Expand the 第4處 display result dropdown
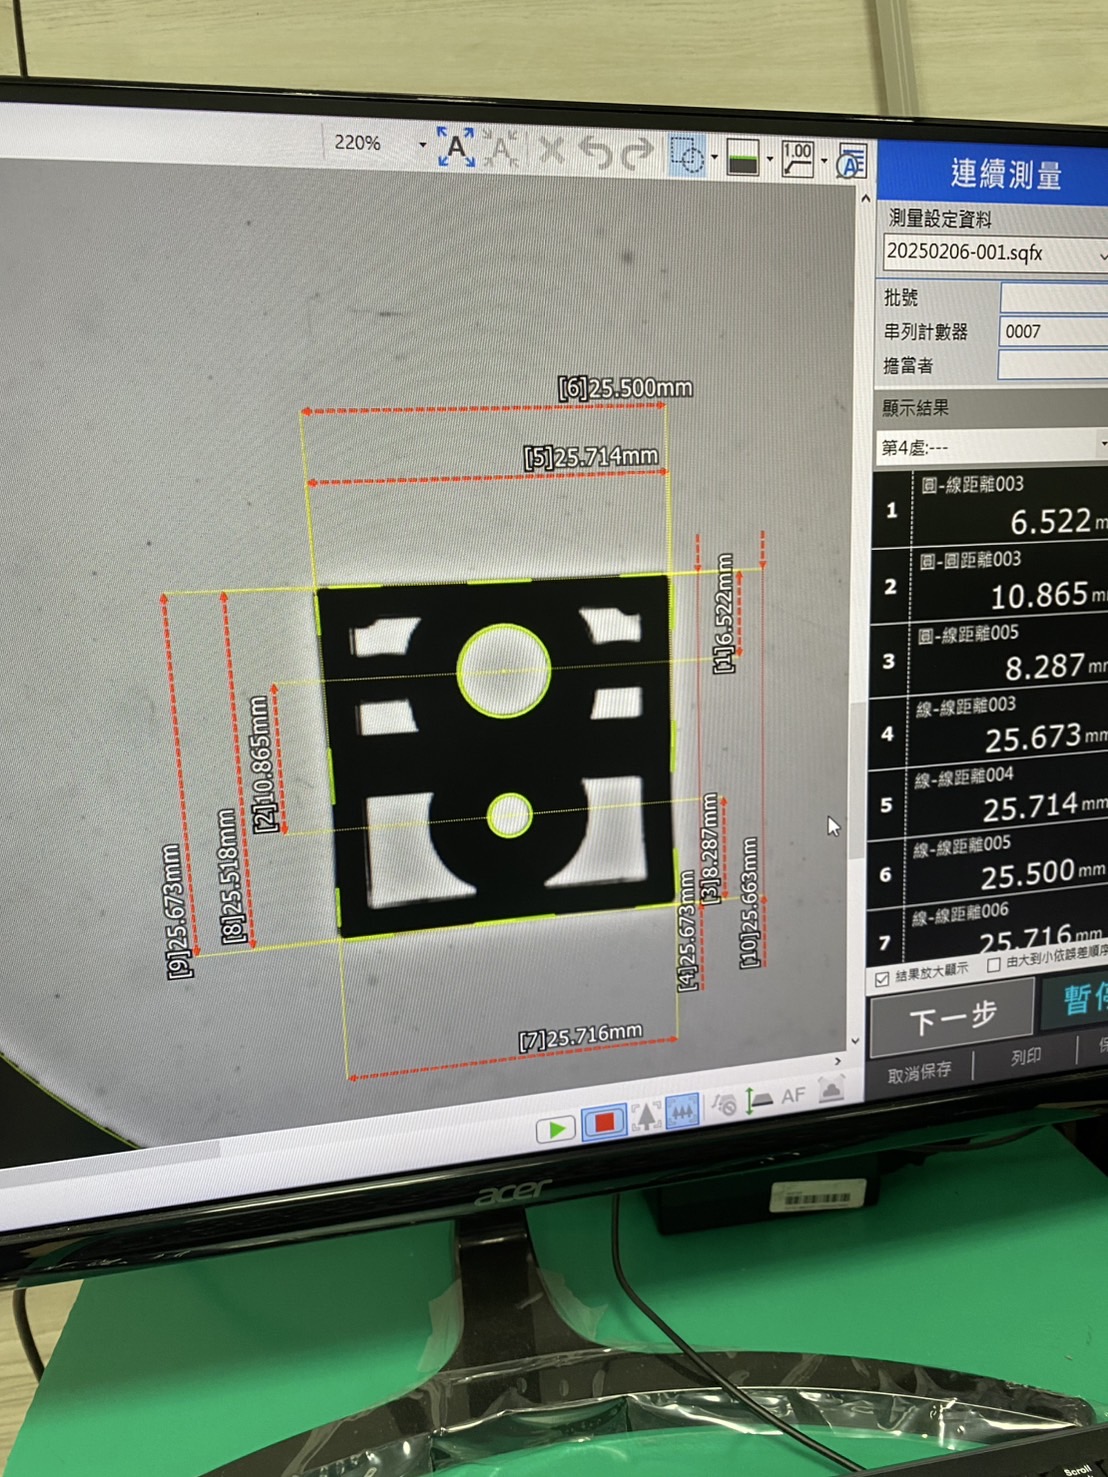This screenshot has height=1477, width=1108. coord(1101,444)
